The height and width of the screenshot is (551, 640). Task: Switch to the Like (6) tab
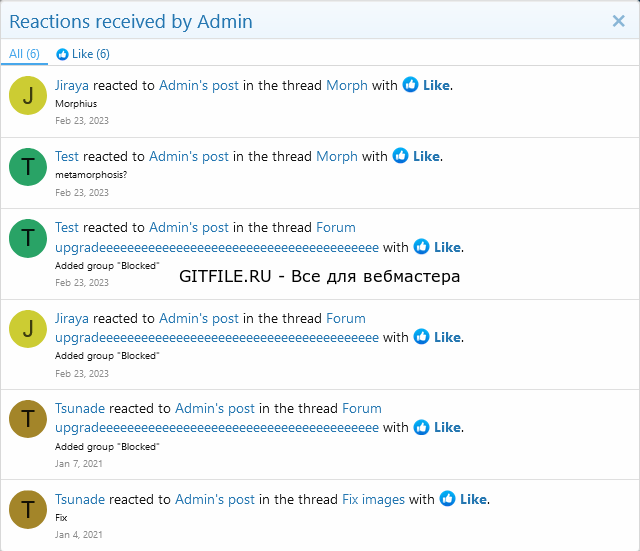click(83, 54)
